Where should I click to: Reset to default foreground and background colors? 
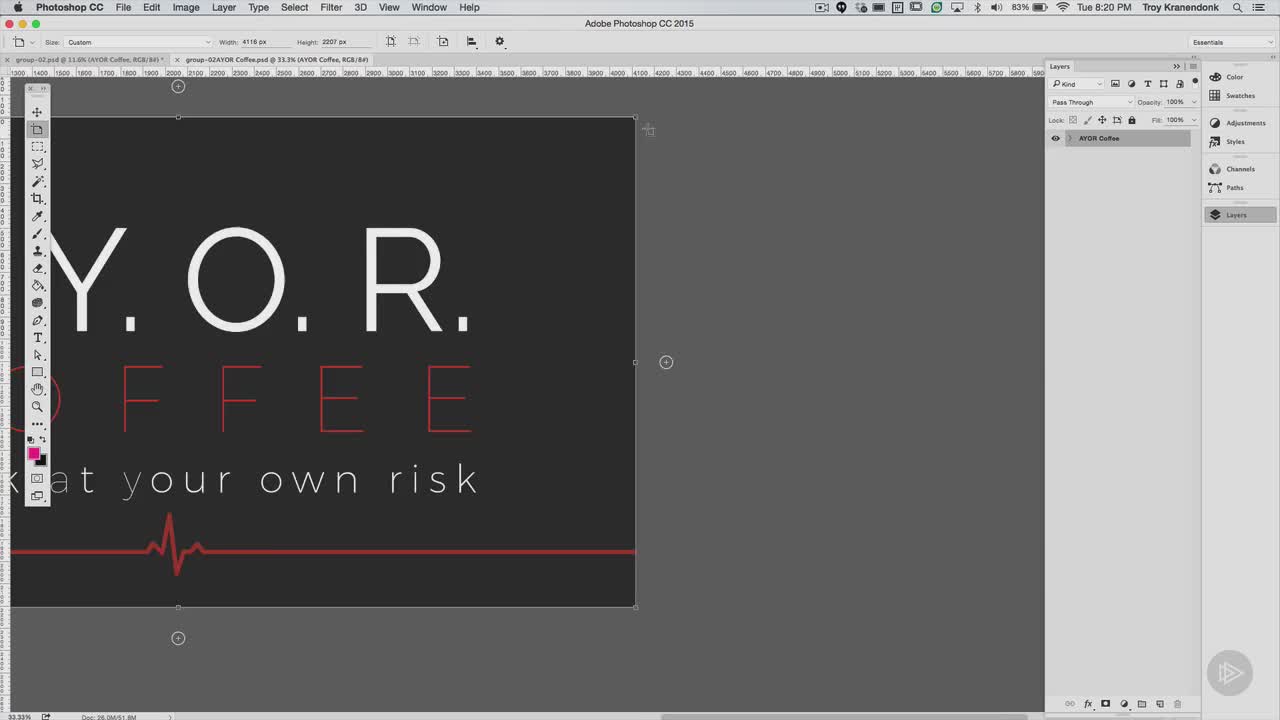(x=30, y=440)
